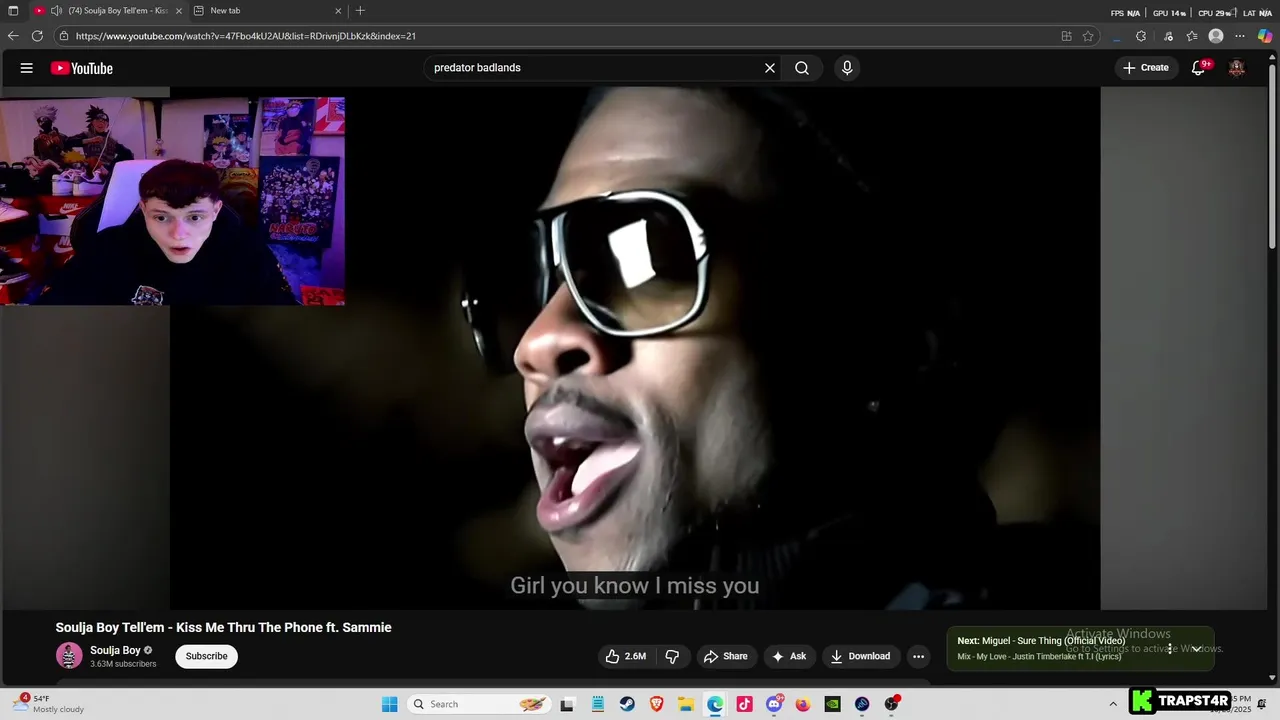The width and height of the screenshot is (1280, 720).
Task: Click video title Kiss Me Thru The Phone
Action: (223, 627)
